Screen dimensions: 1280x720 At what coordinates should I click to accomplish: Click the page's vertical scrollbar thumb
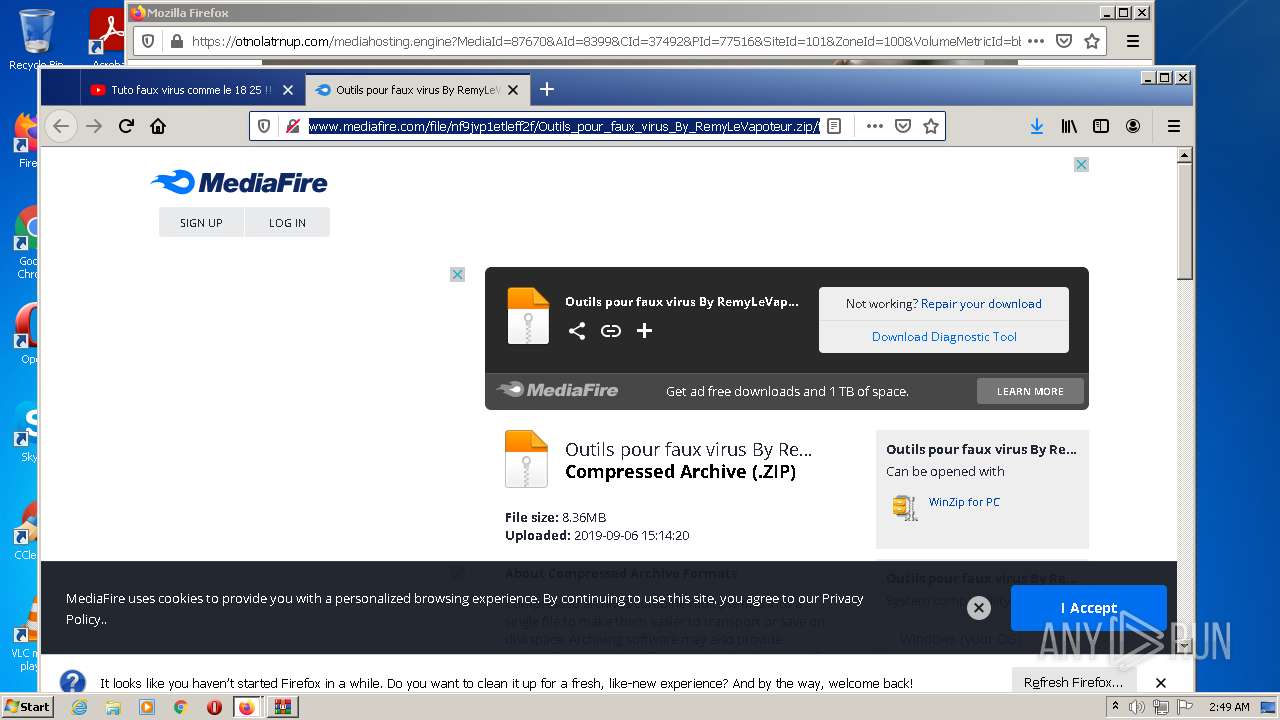click(x=1185, y=220)
